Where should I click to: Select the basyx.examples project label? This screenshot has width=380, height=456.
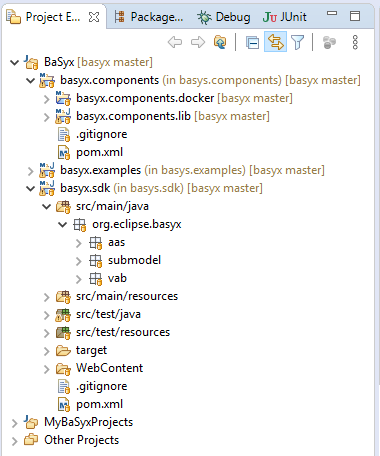click(101, 170)
